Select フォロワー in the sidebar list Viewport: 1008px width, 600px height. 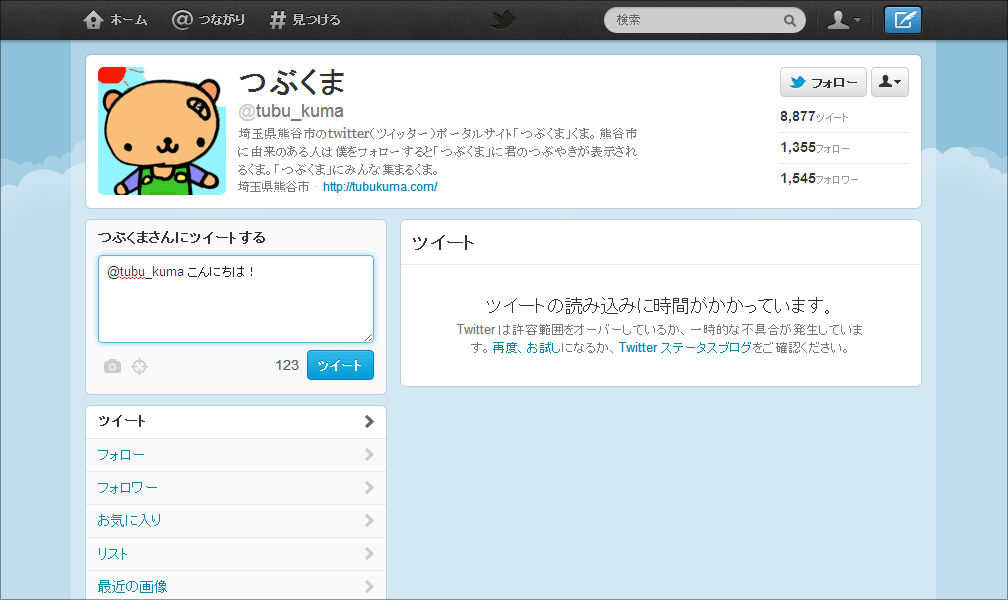coord(236,488)
